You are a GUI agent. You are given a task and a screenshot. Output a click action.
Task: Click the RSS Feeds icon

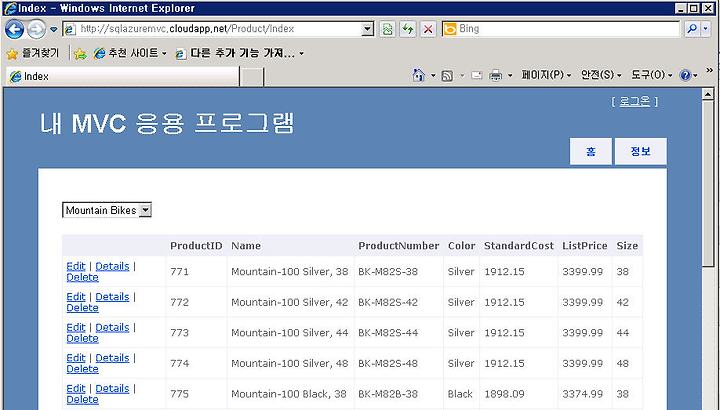tap(447, 76)
